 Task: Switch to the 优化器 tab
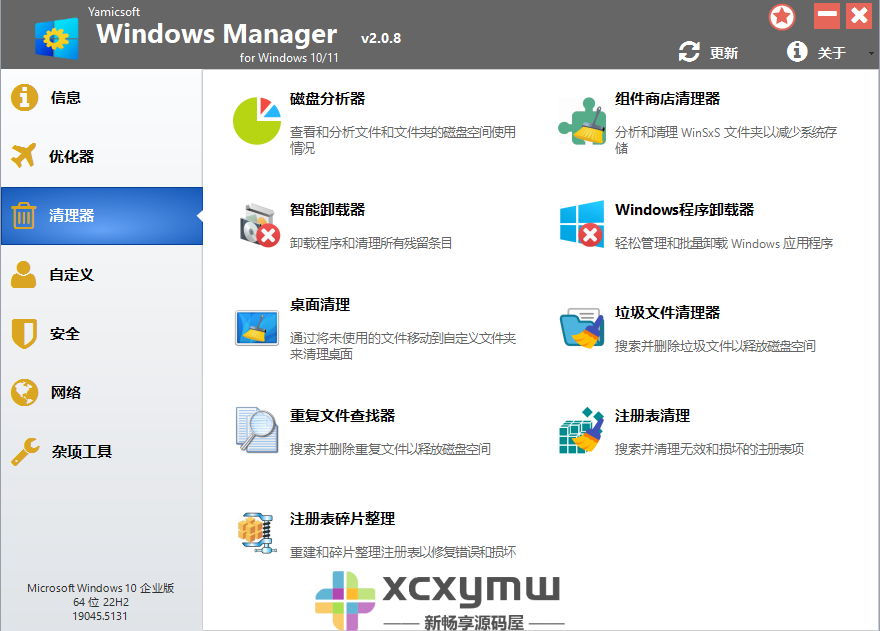pyautogui.click(x=102, y=157)
